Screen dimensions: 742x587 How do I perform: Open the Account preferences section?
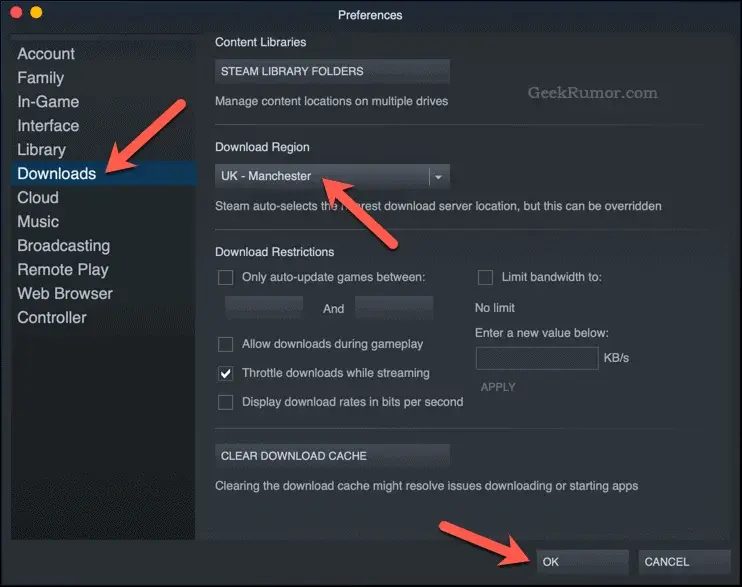pyautogui.click(x=46, y=54)
